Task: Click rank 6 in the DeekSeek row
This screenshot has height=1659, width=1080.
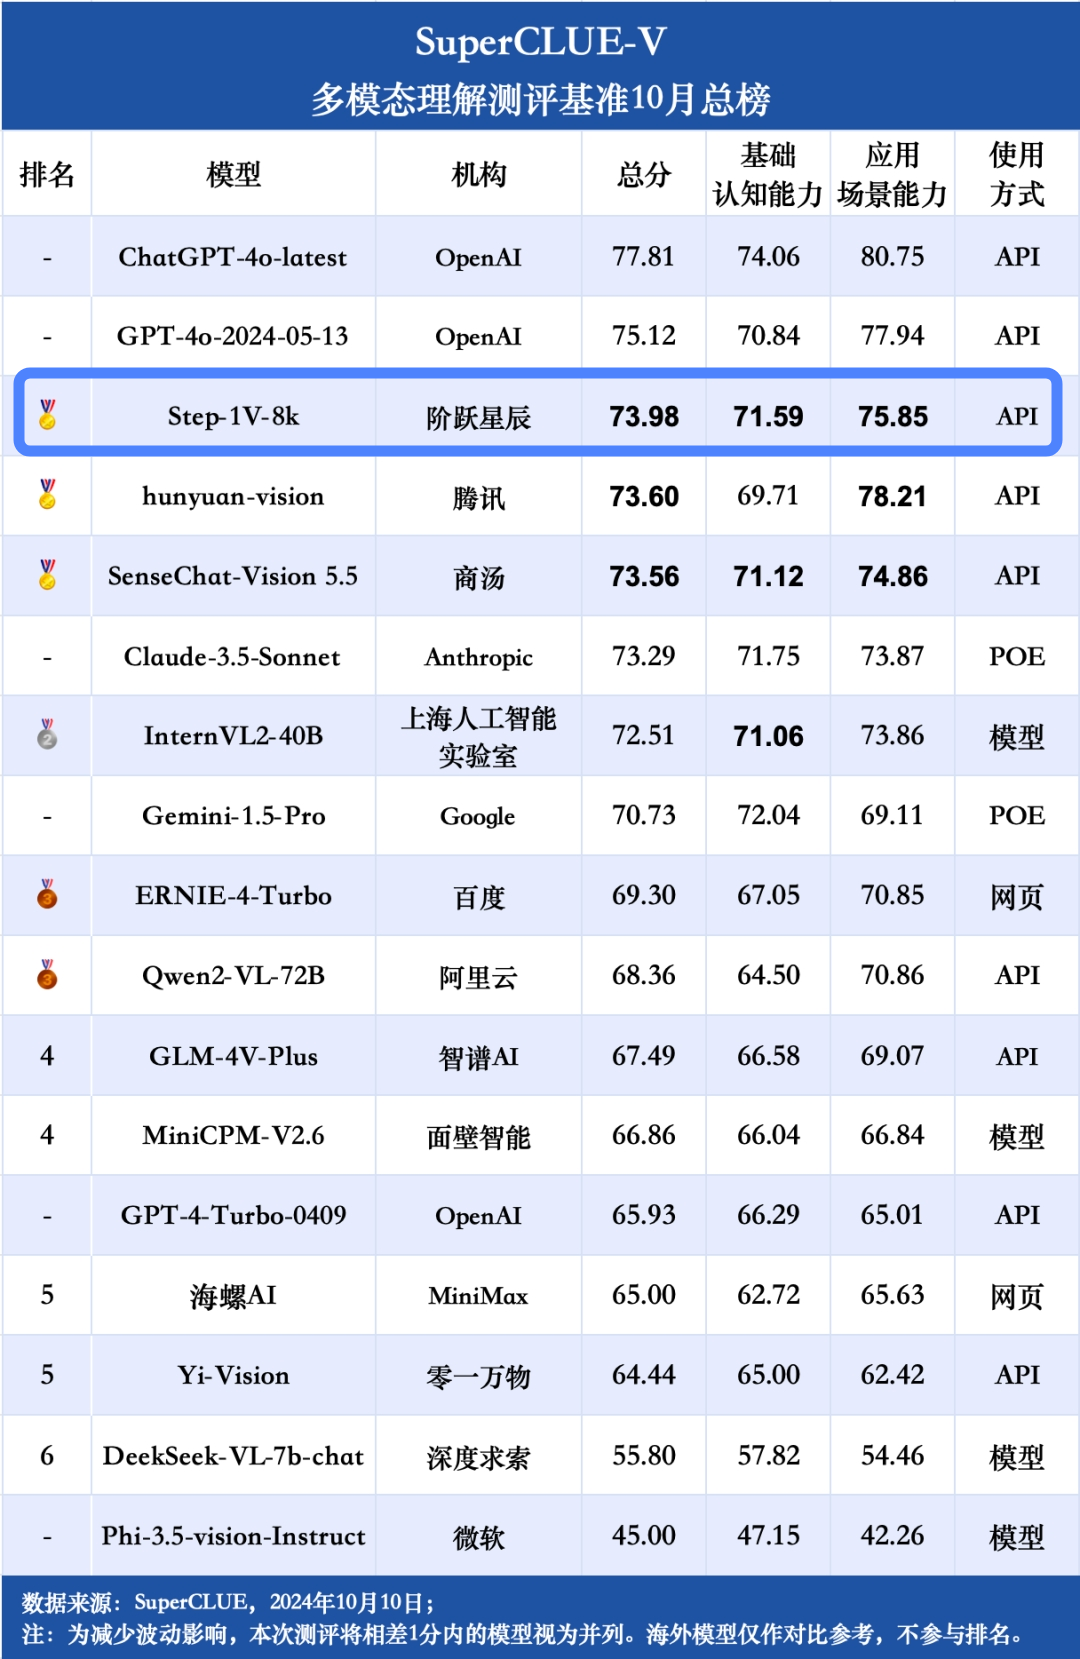Action: tap(47, 1455)
